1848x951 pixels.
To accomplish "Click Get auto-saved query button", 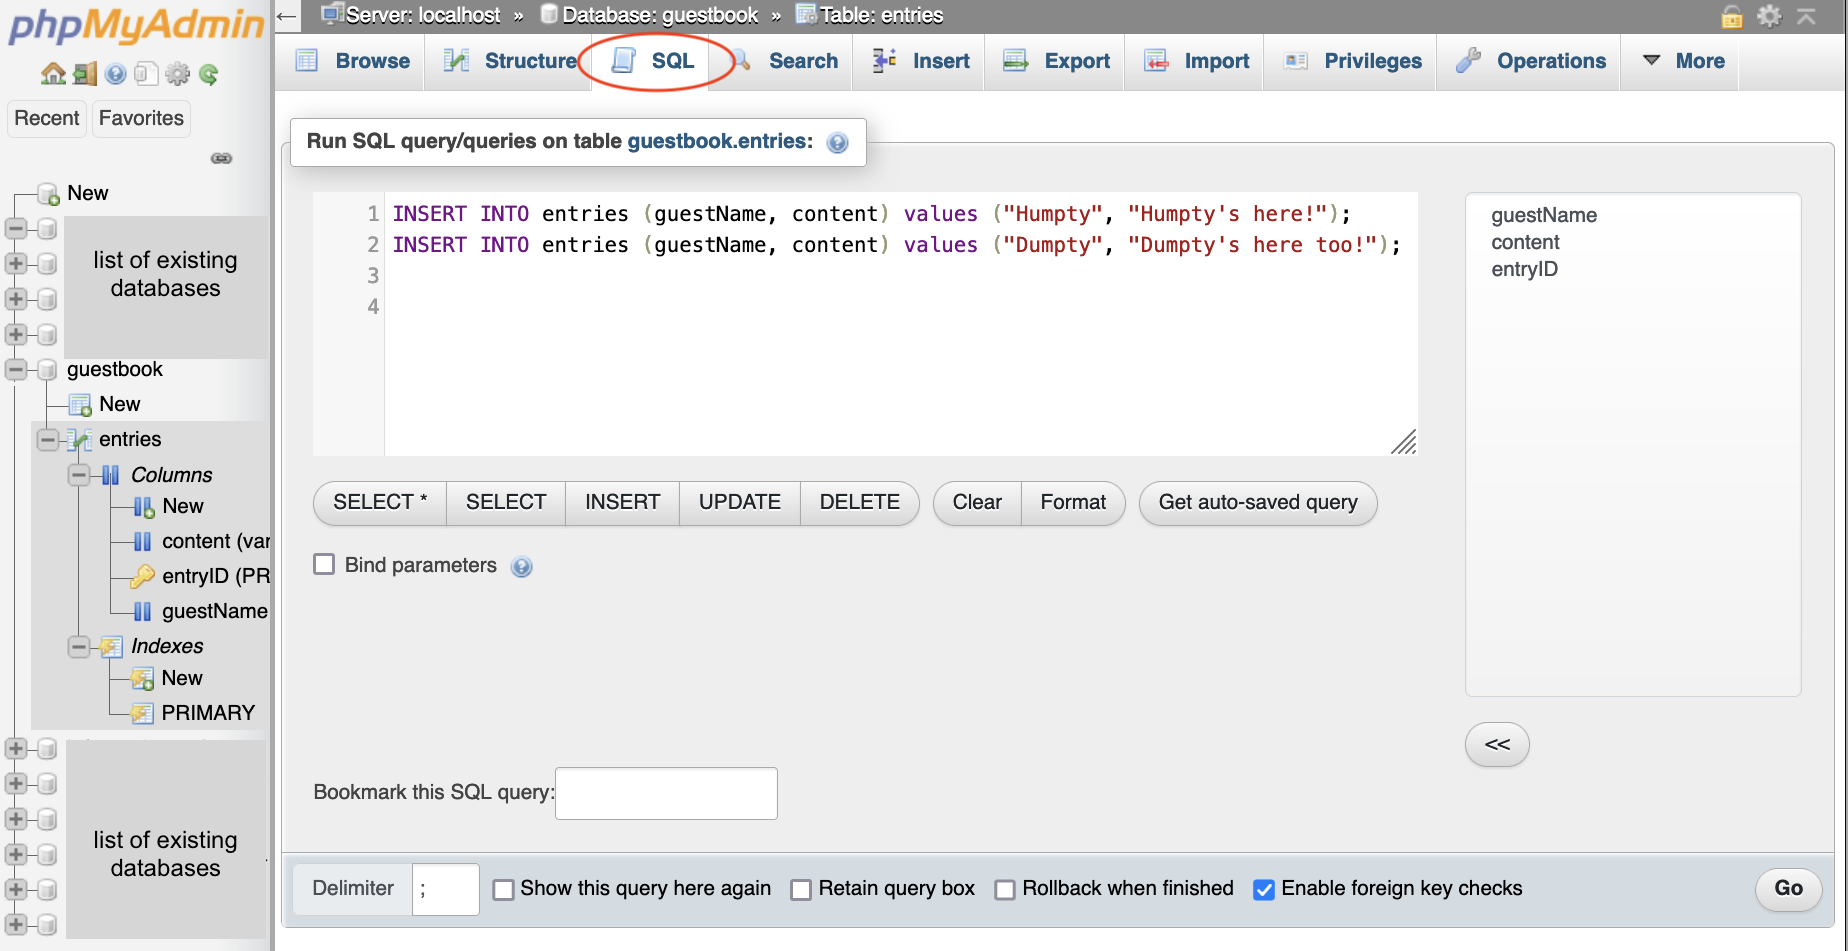I will click(1258, 503).
